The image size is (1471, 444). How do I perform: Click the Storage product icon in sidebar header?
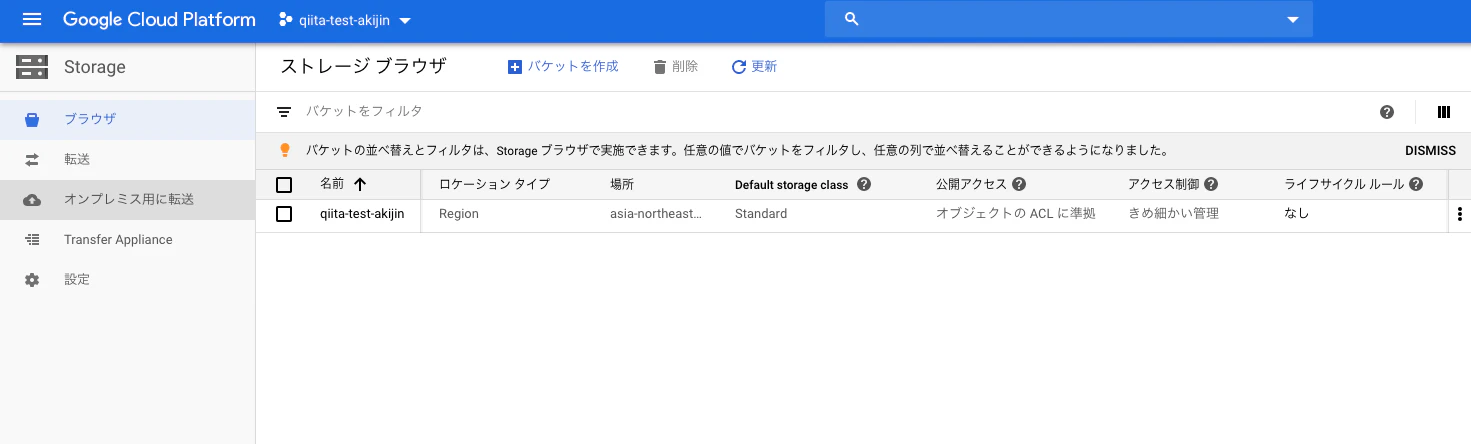(x=32, y=67)
